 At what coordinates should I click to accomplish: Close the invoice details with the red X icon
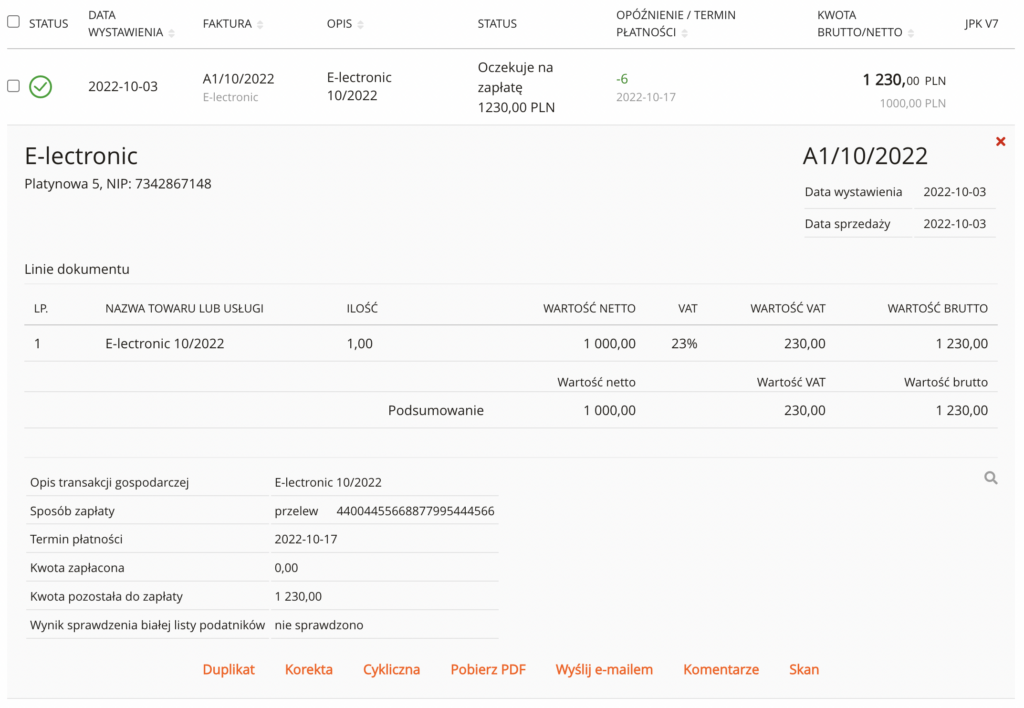coord(1000,141)
